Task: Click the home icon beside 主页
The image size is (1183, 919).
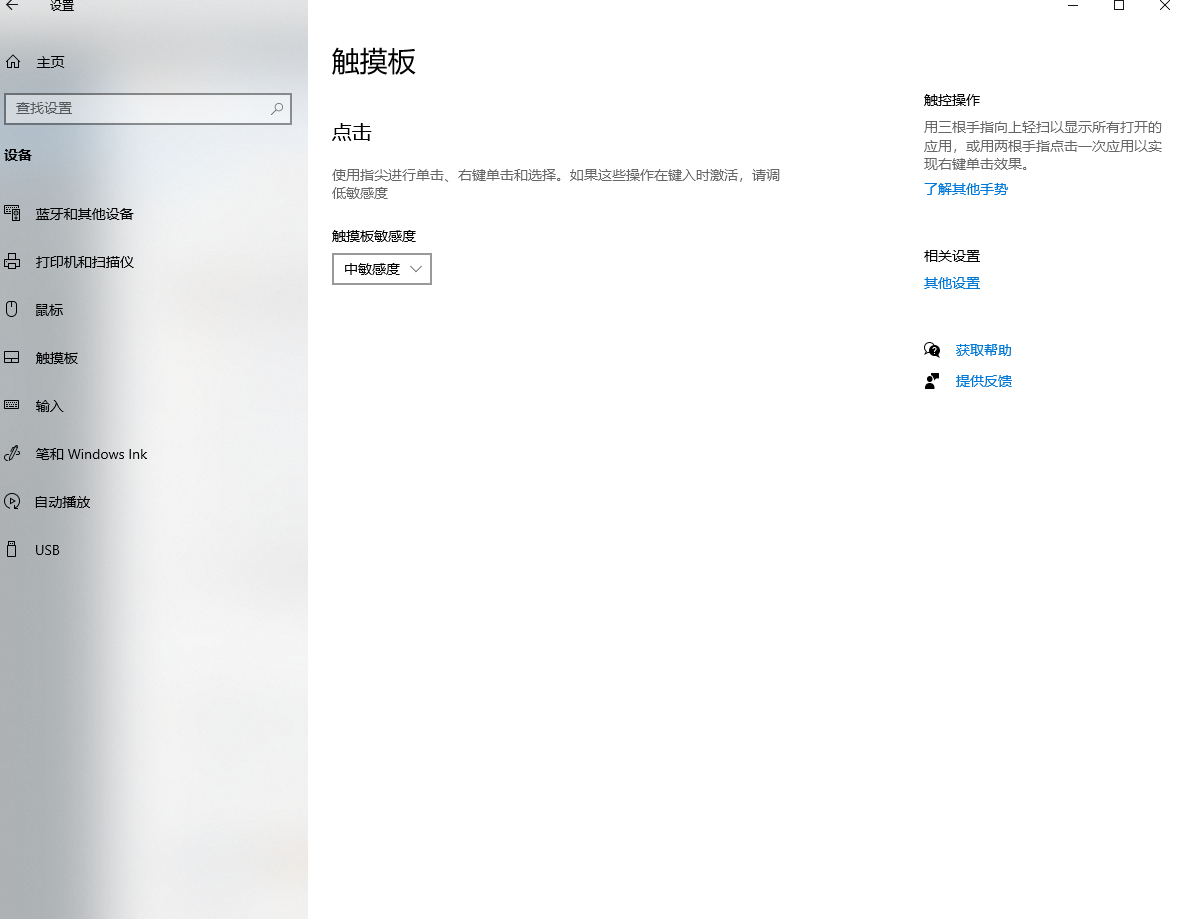Action: point(13,62)
